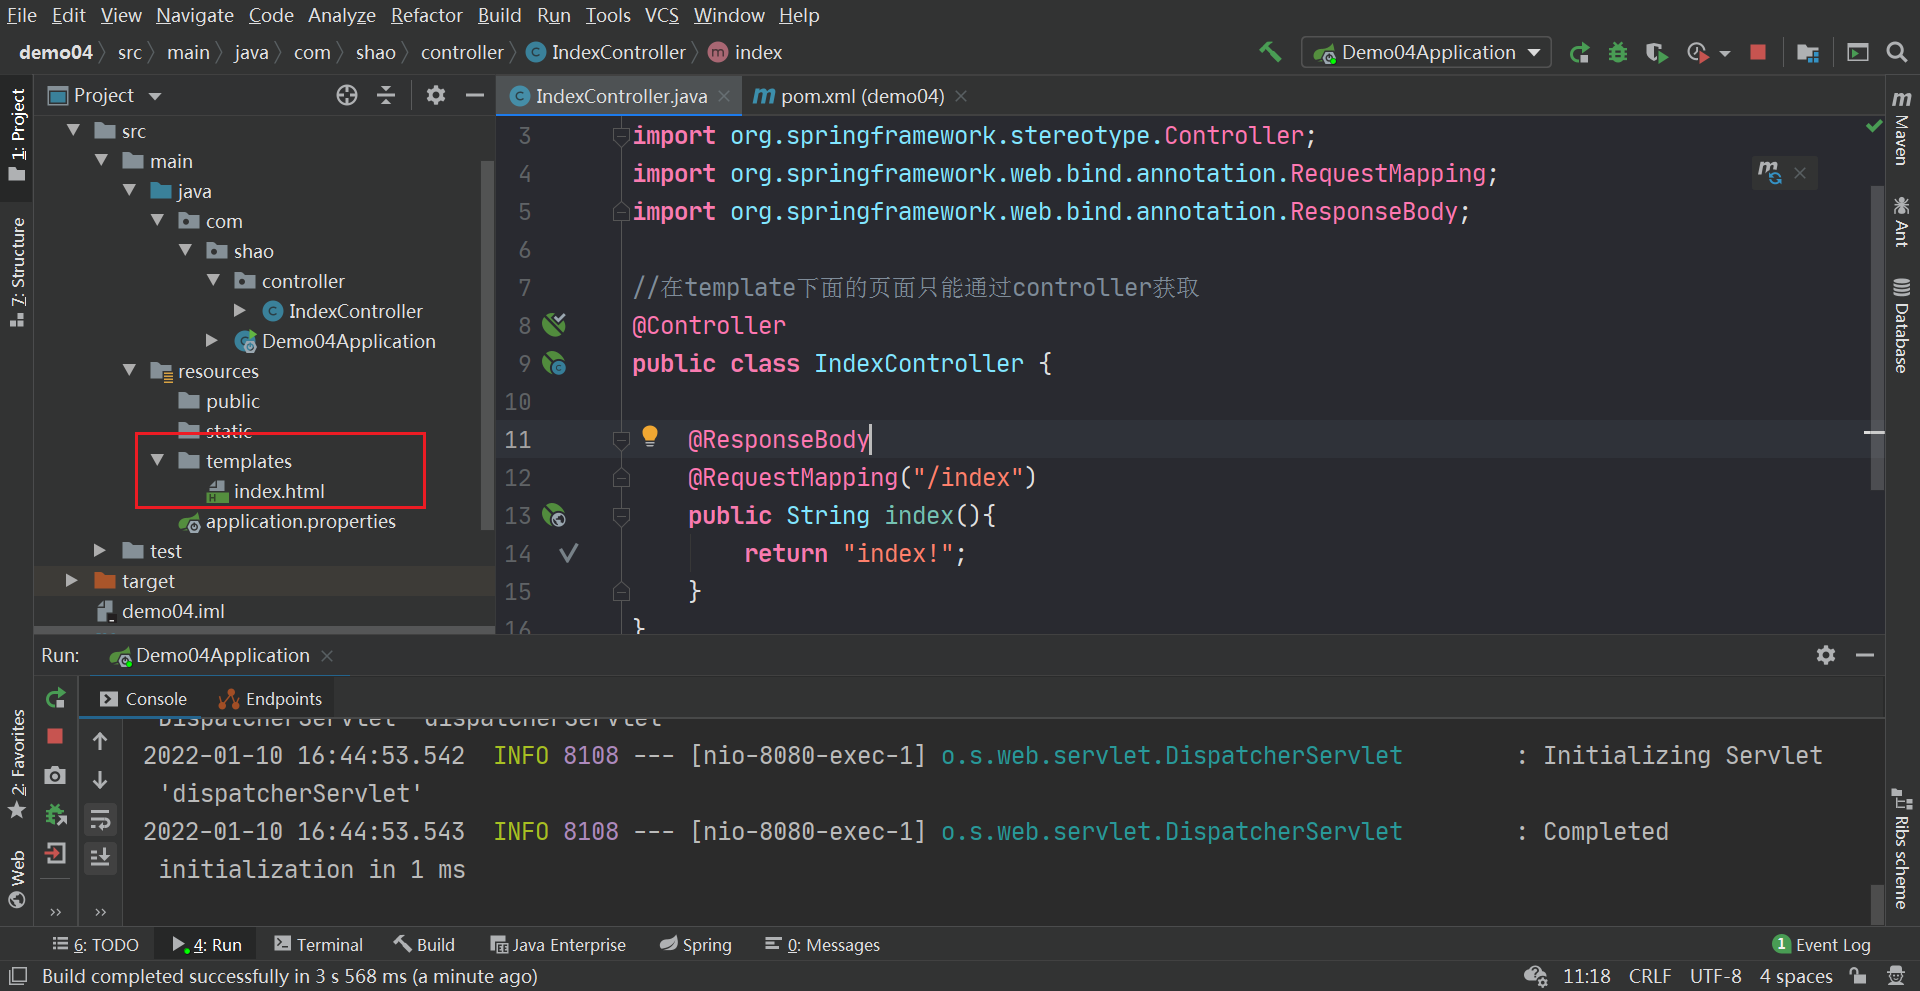Click the hector inspector icon in status bar
The image size is (1920, 991).
point(1895,976)
